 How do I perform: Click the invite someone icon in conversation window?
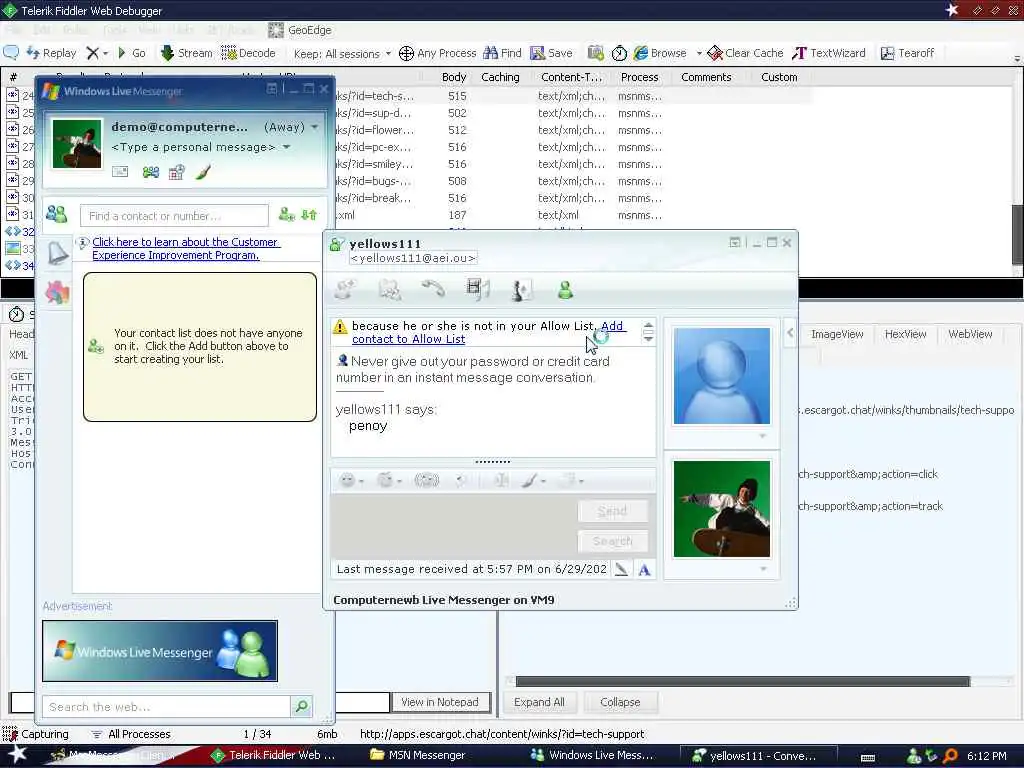click(x=345, y=289)
